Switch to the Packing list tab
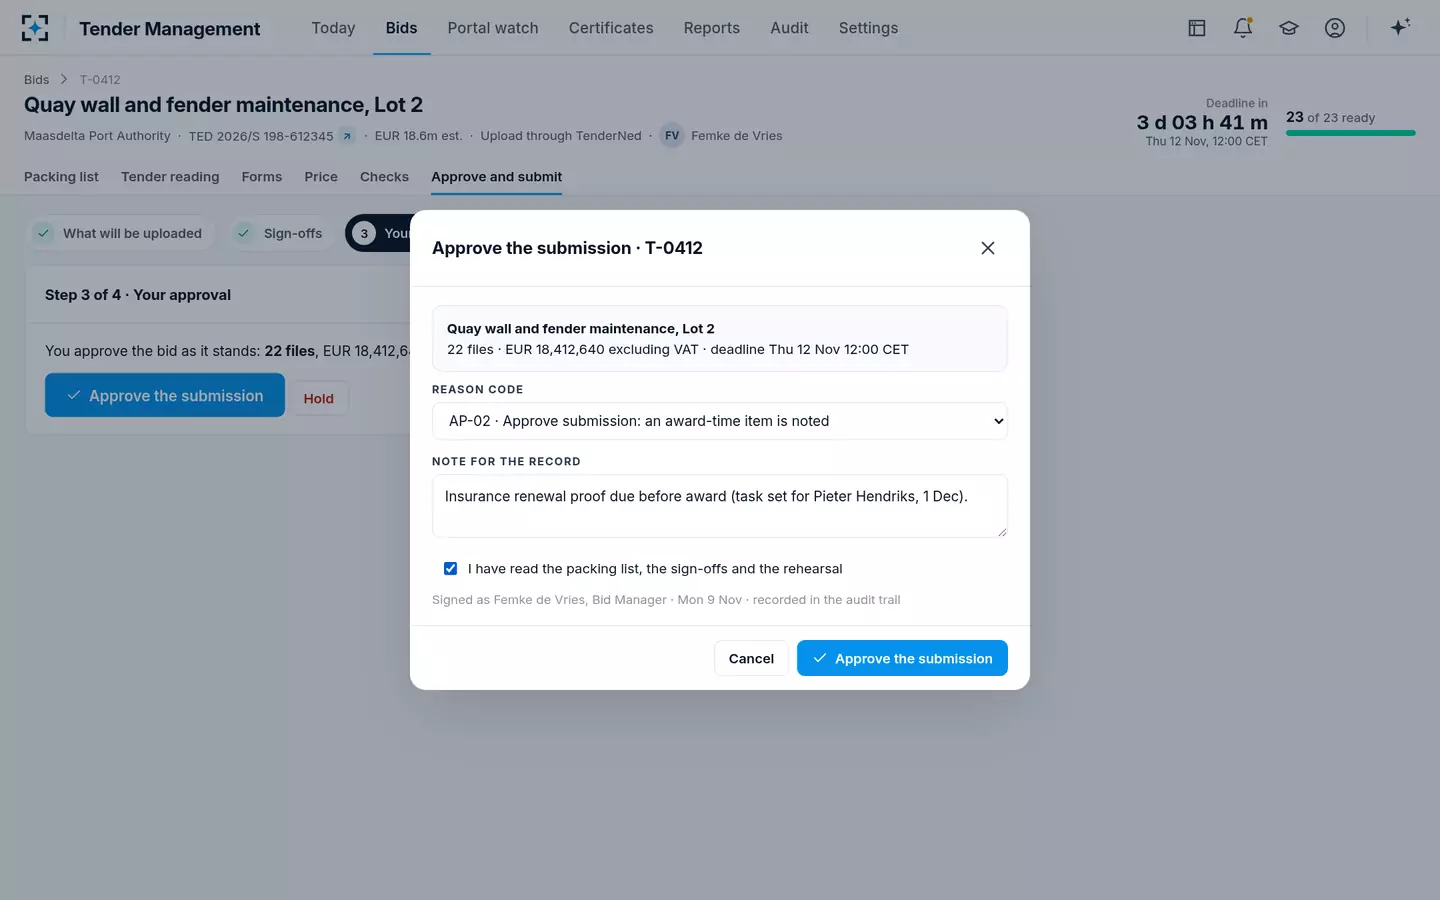The image size is (1440, 900). (61, 177)
